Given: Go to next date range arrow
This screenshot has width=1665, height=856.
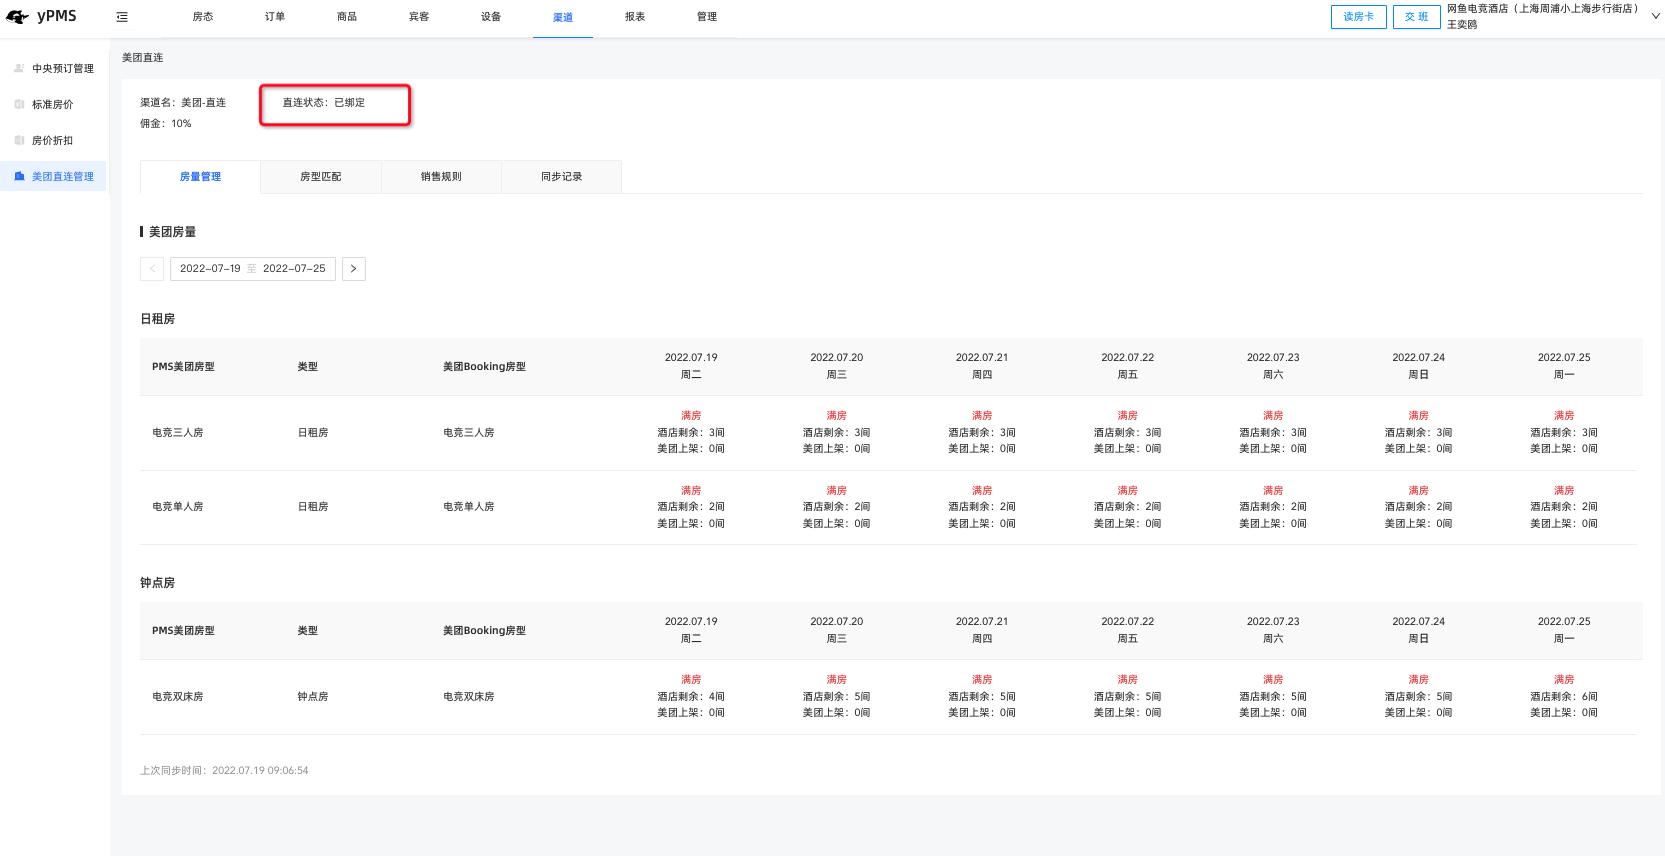Looking at the screenshot, I should click(x=354, y=269).
